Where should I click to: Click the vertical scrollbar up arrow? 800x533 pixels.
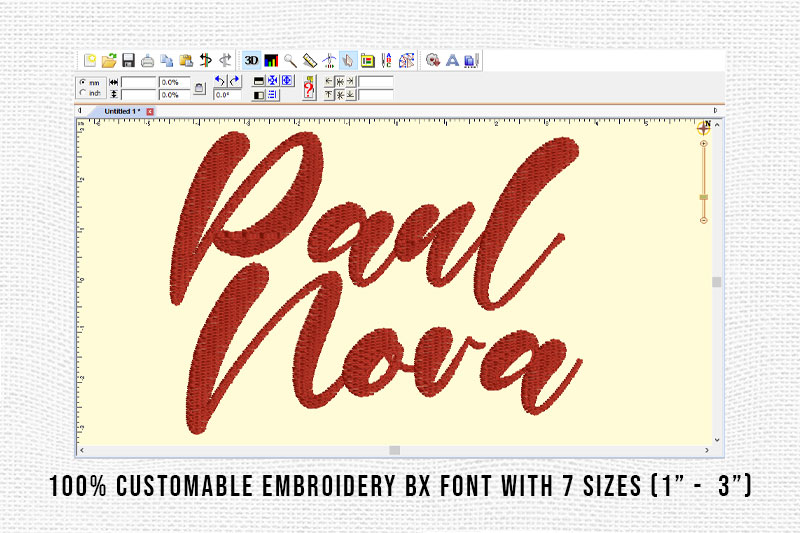click(x=717, y=125)
